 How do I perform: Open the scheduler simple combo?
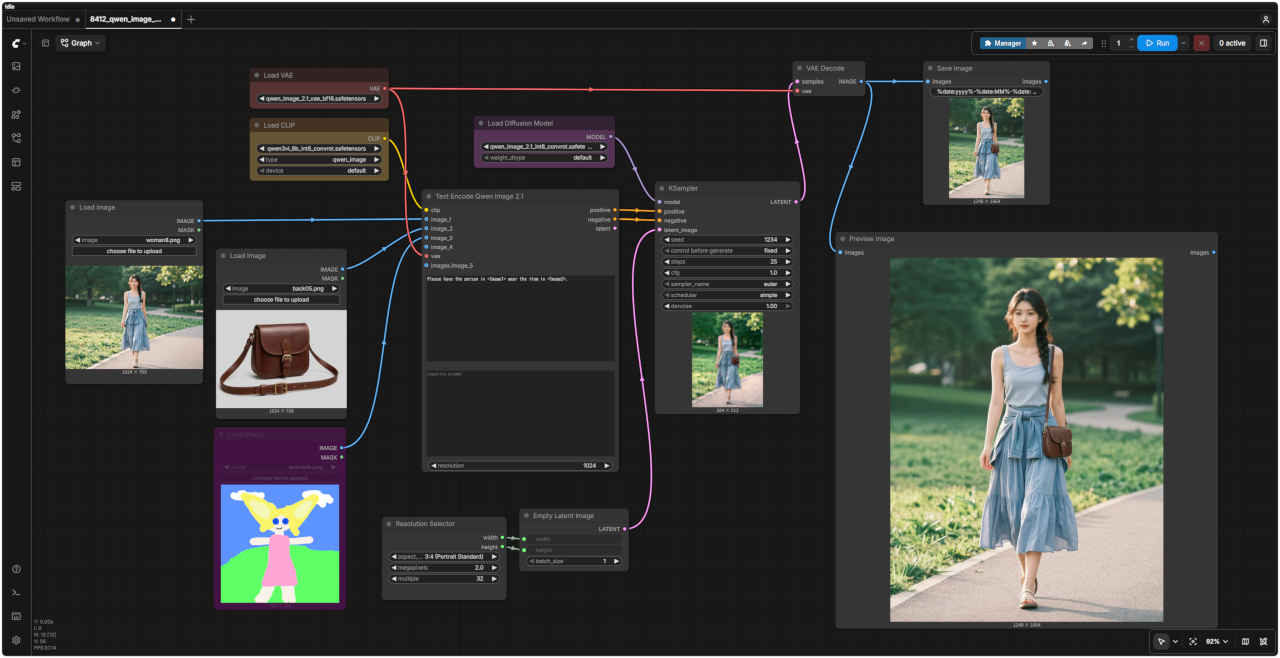pyautogui.click(x=728, y=295)
